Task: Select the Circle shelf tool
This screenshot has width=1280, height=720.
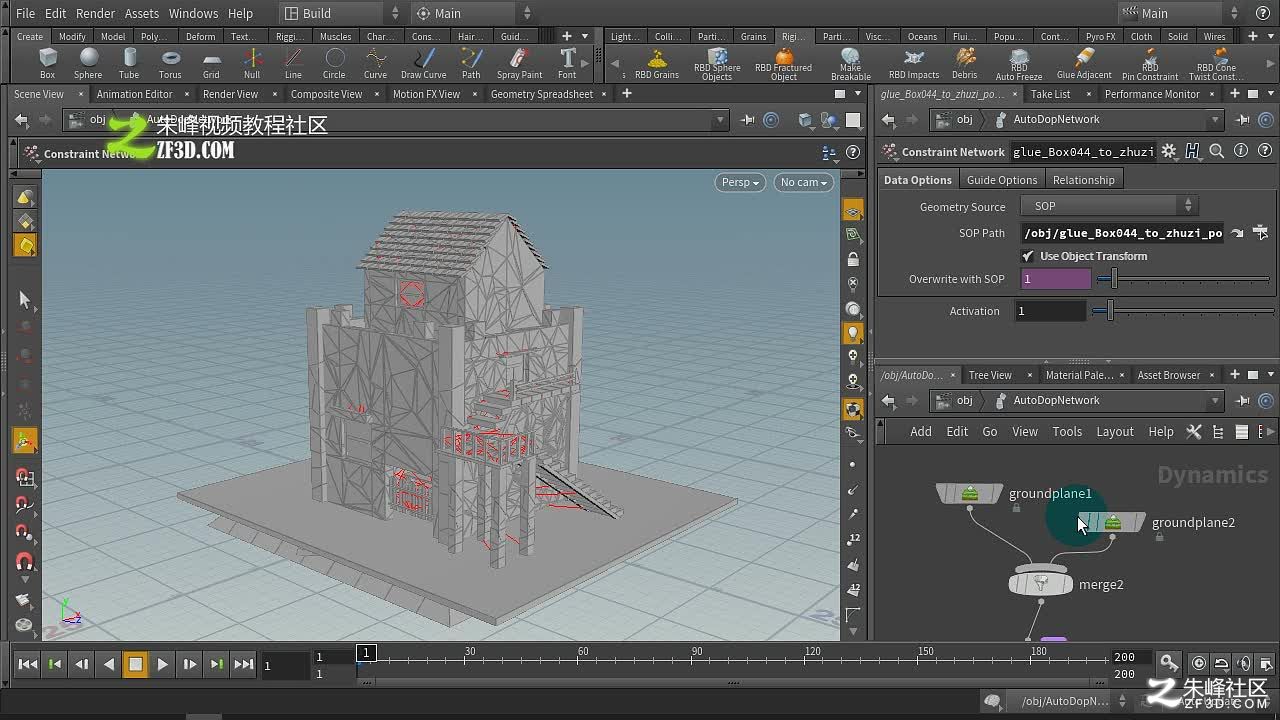Action: pos(334,63)
